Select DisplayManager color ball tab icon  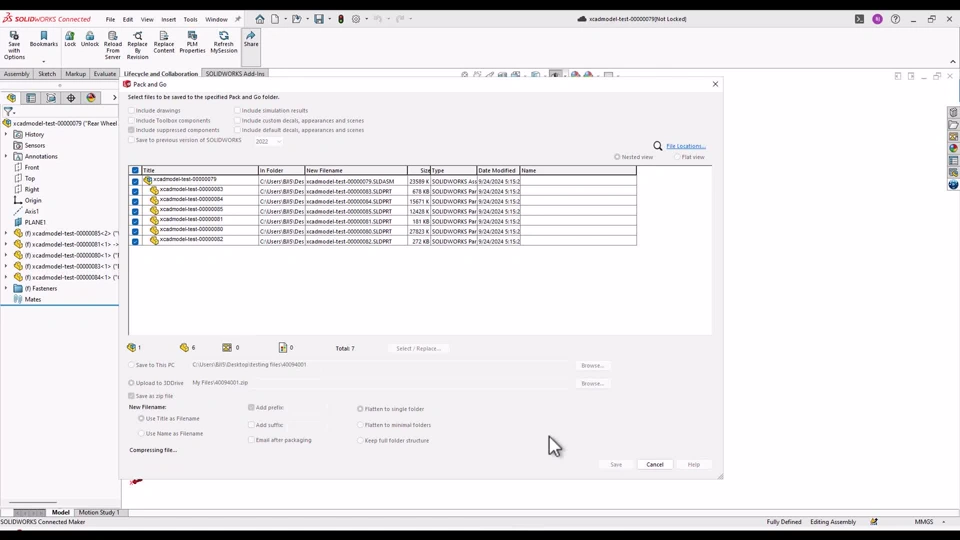coord(91,98)
